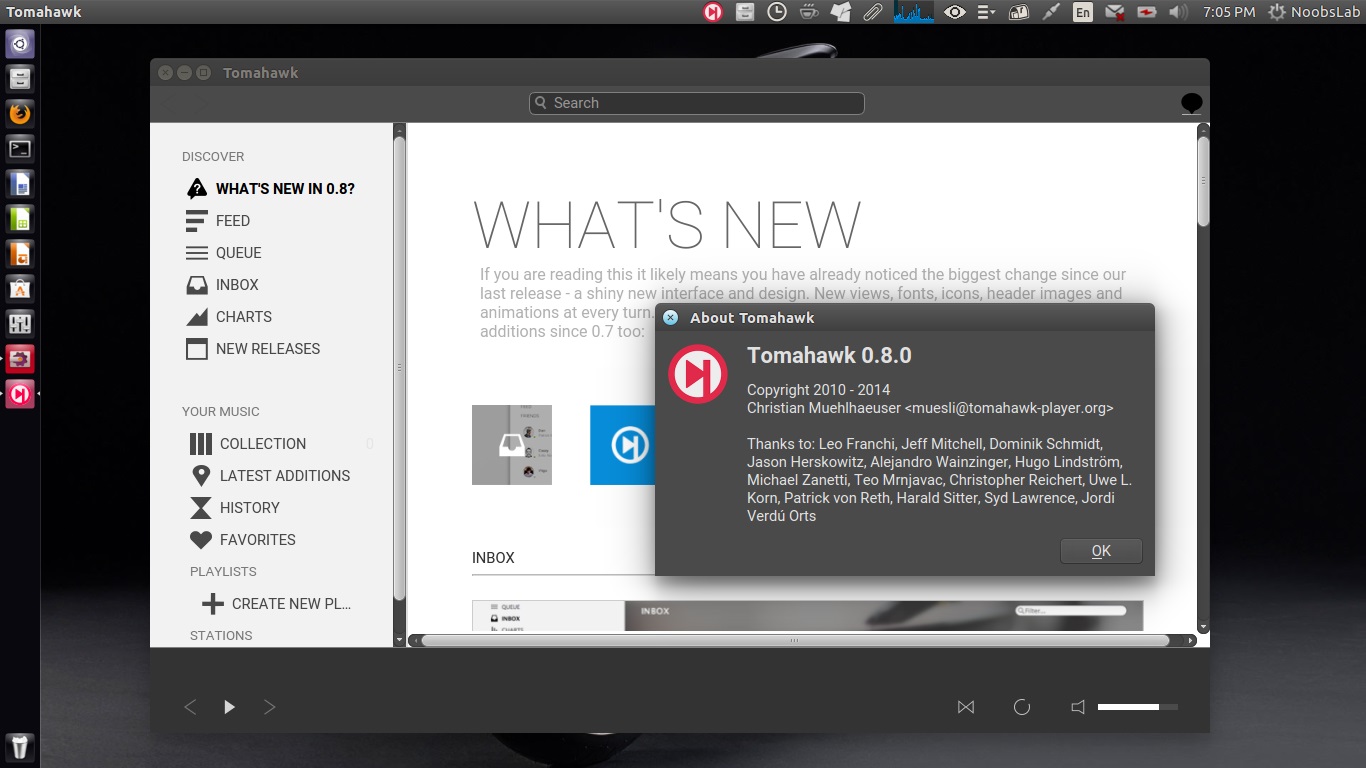The width and height of the screenshot is (1366, 768).
Task: Click the Create New Playlist plus icon
Action: click(213, 603)
